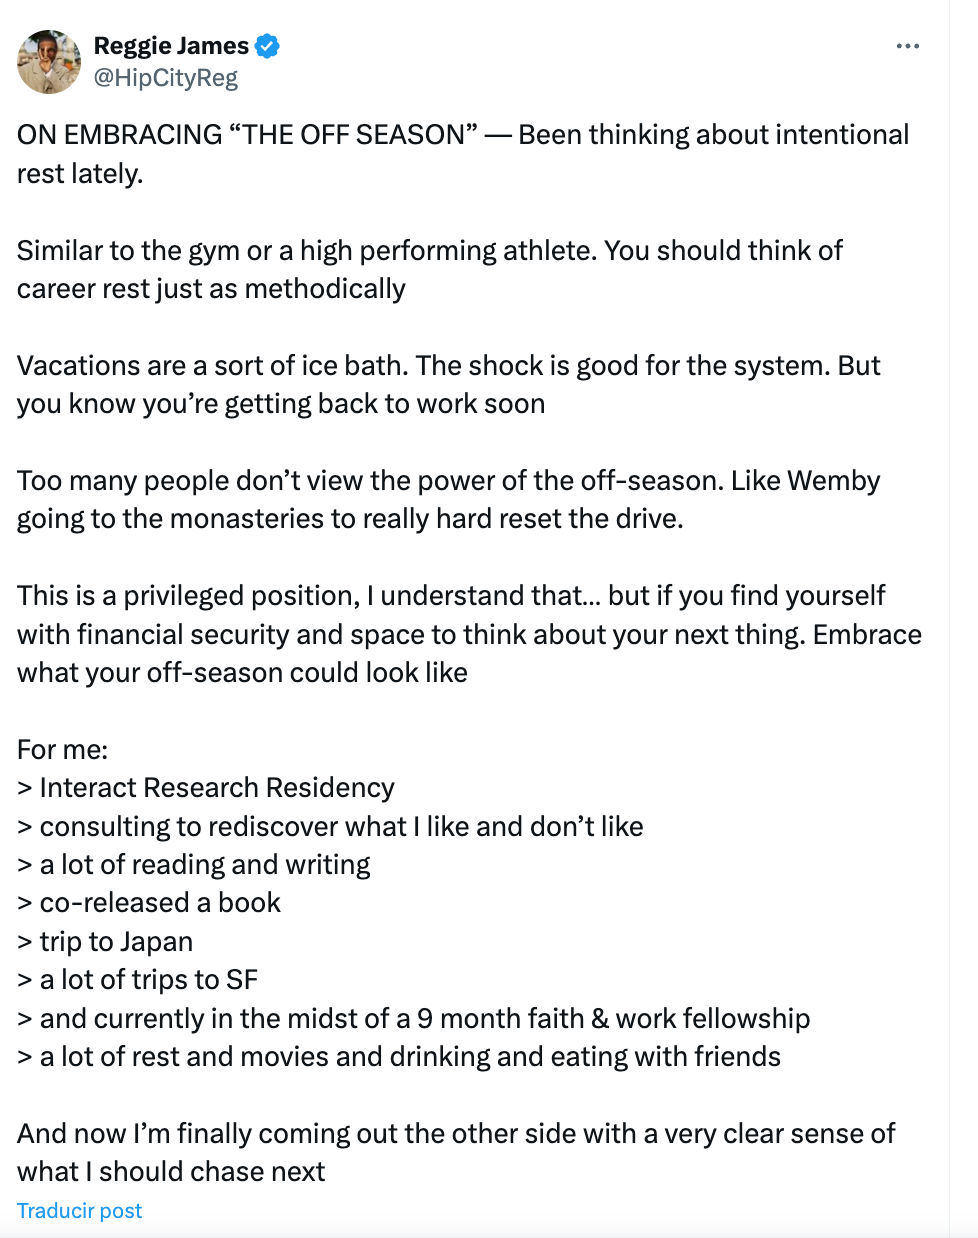Click the "For me:" line
The height and width of the screenshot is (1238, 978).
tap(63, 749)
